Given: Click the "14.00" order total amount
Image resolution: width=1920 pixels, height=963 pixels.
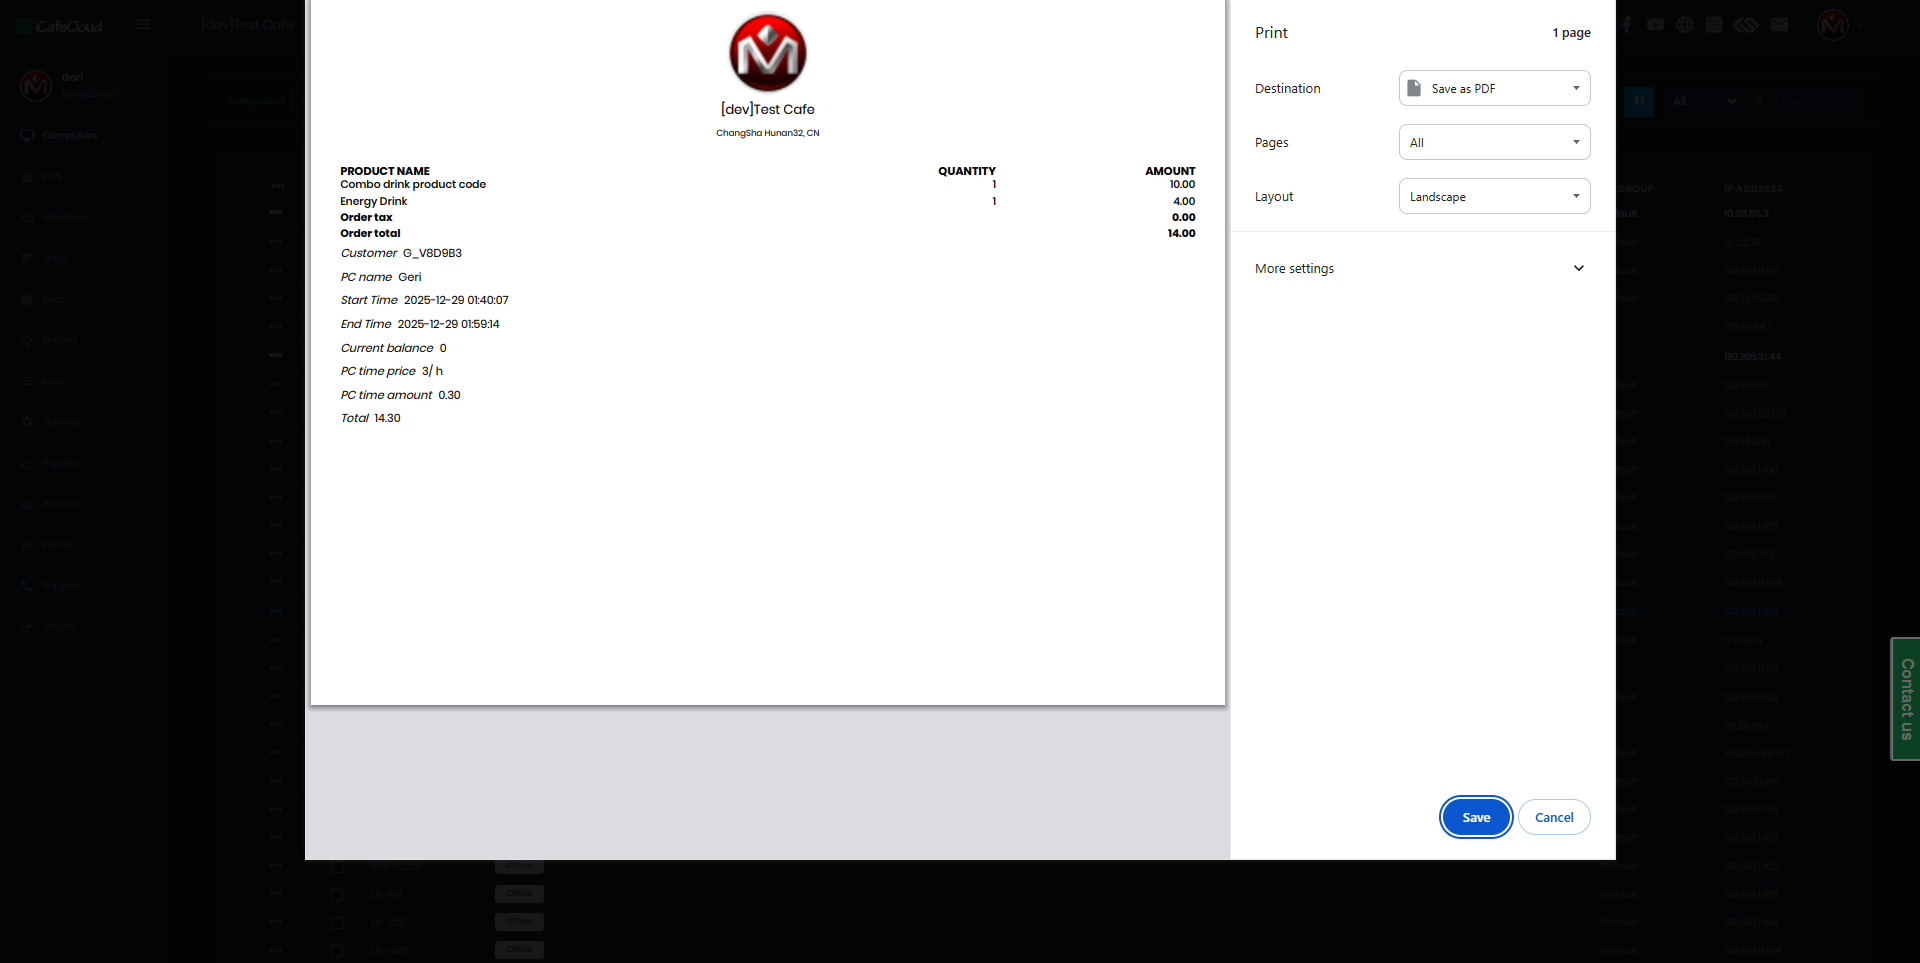Looking at the screenshot, I should [x=1181, y=234].
